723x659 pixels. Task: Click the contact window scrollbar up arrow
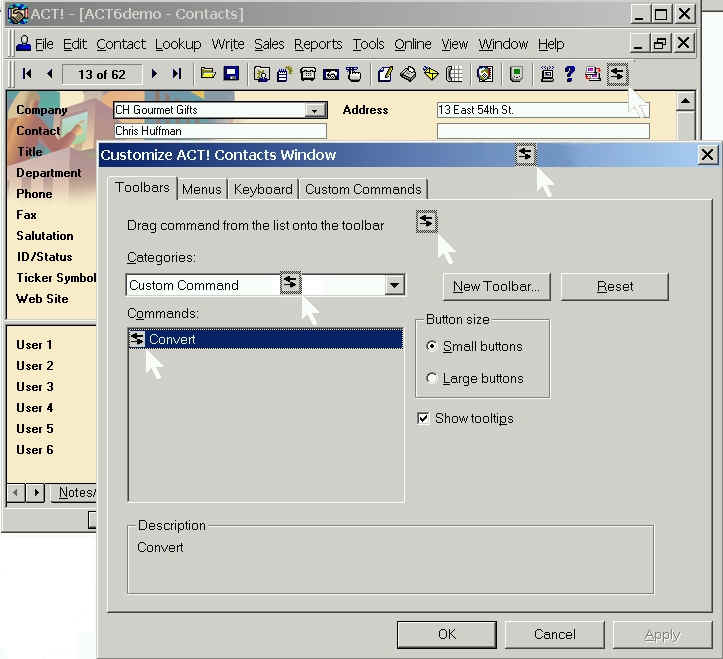pyautogui.click(x=685, y=101)
